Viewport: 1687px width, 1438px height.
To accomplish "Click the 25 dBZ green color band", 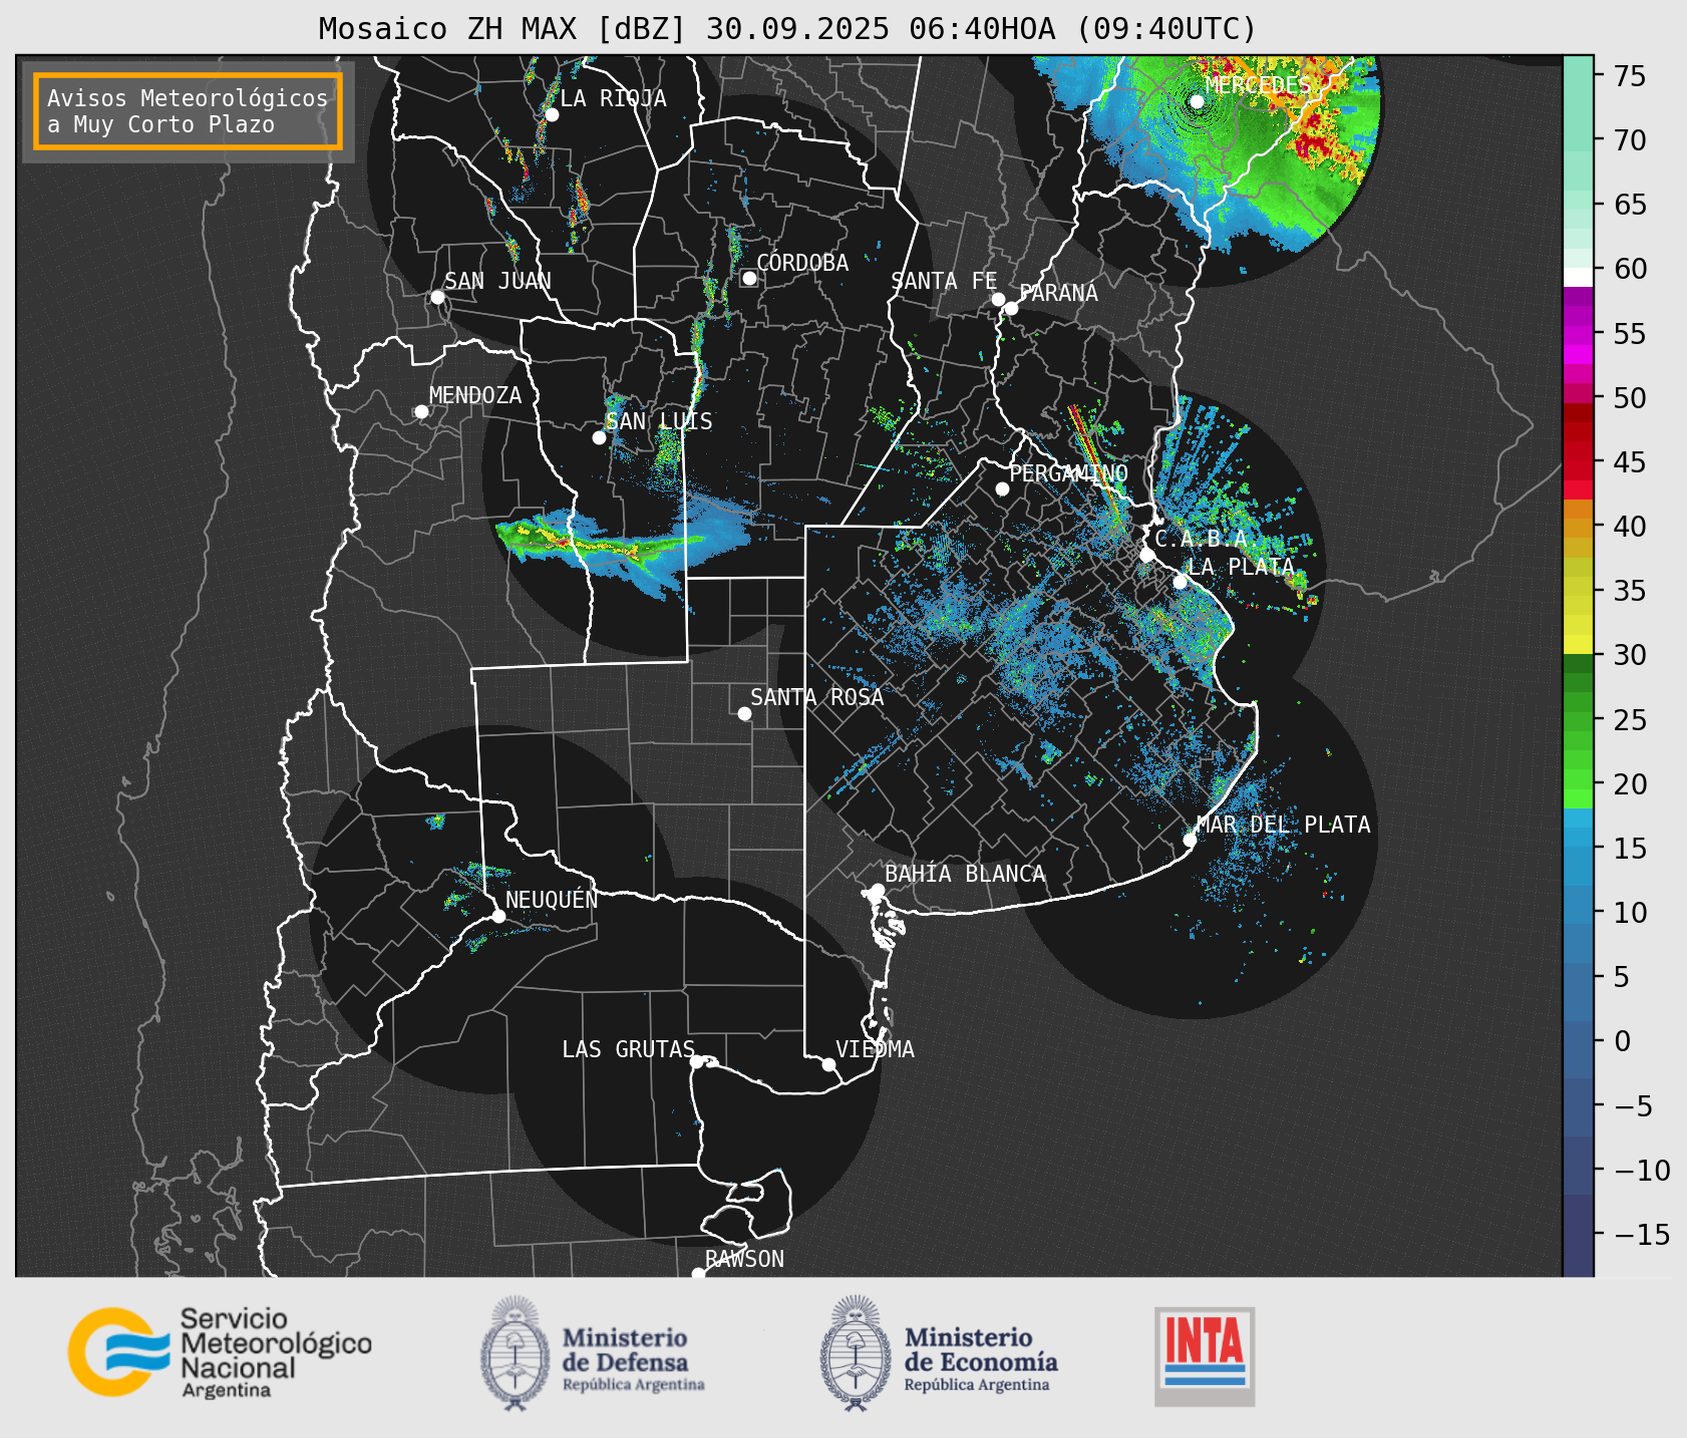I will pos(1578,719).
